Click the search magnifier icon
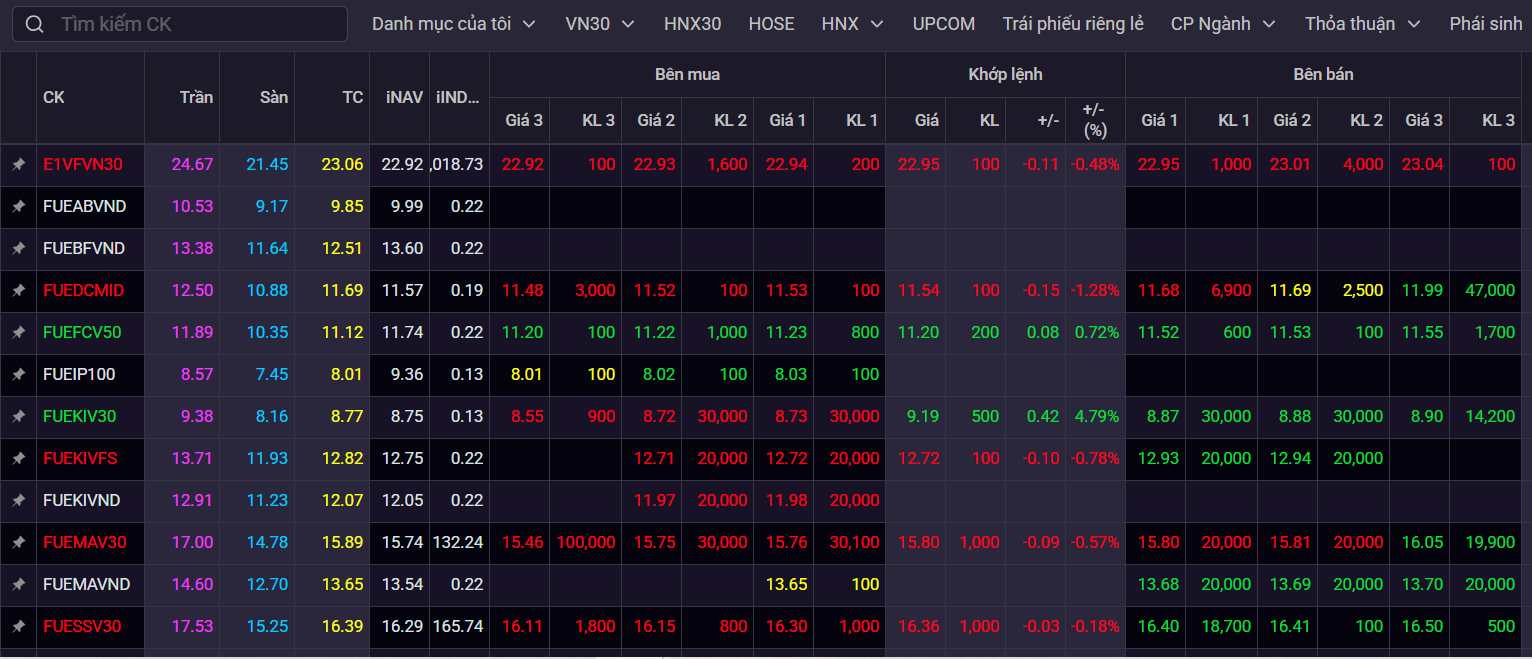This screenshot has width=1532, height=659. (x=35, y=24)
